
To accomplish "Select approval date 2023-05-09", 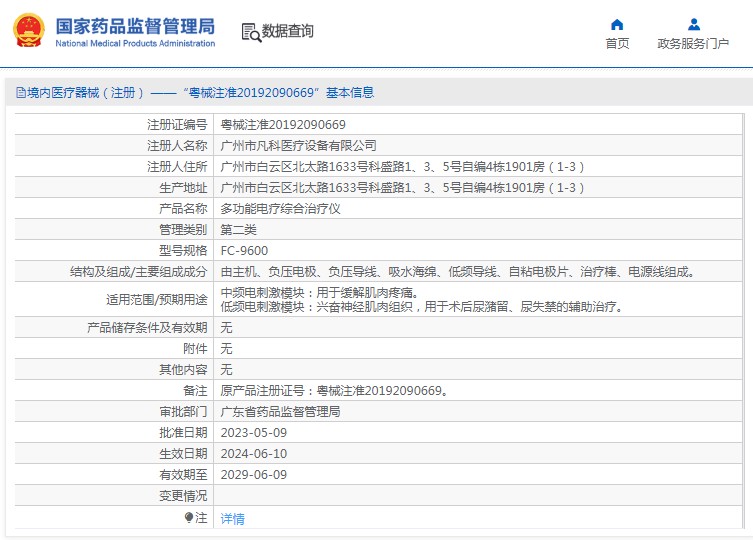I will pos(254,433).
